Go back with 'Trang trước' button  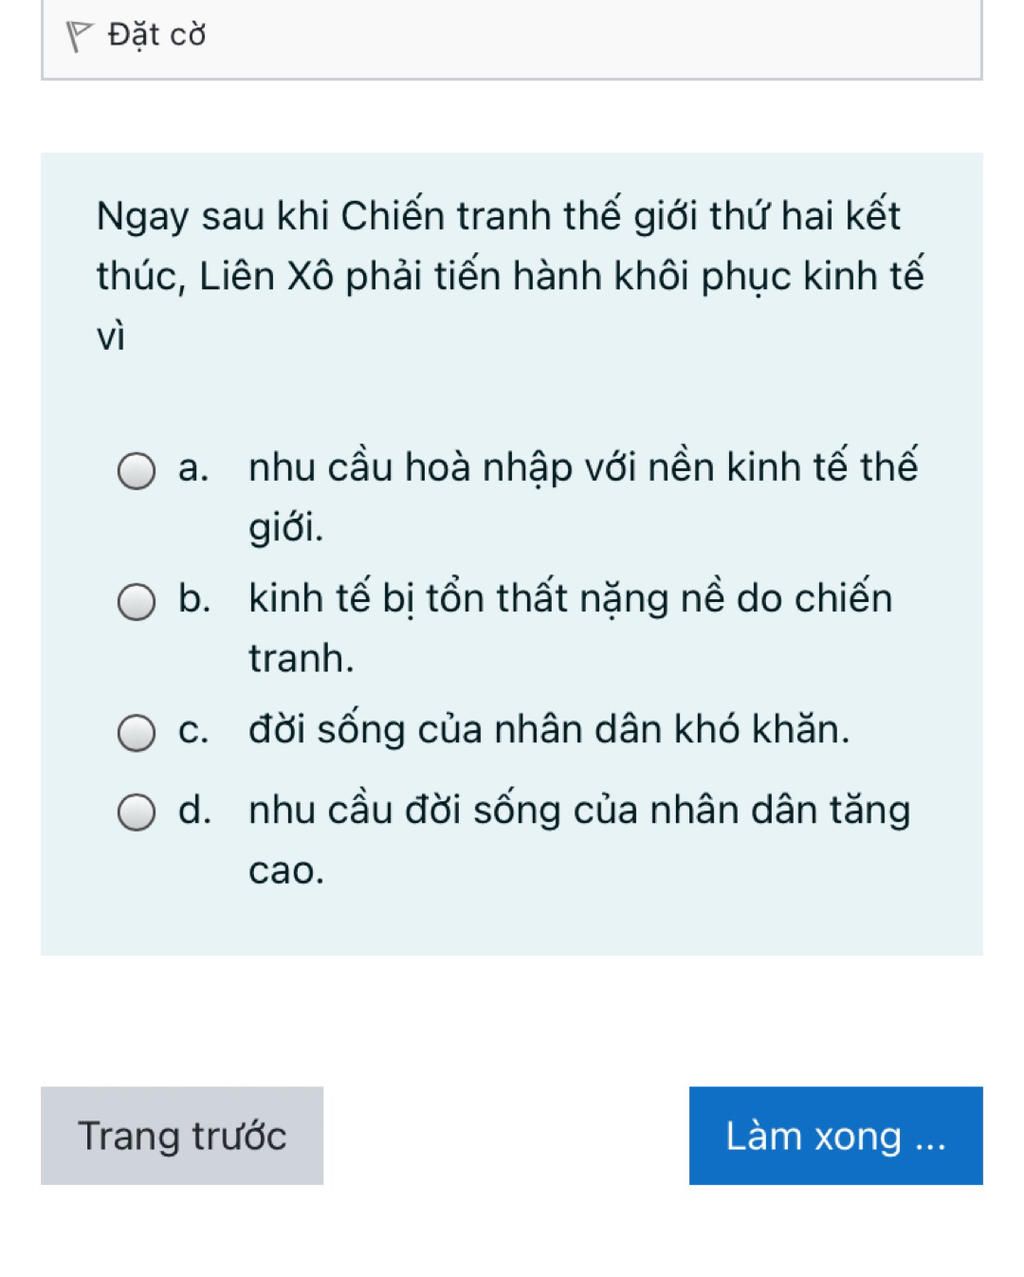pyautogui.click(x=182, y=1136)
